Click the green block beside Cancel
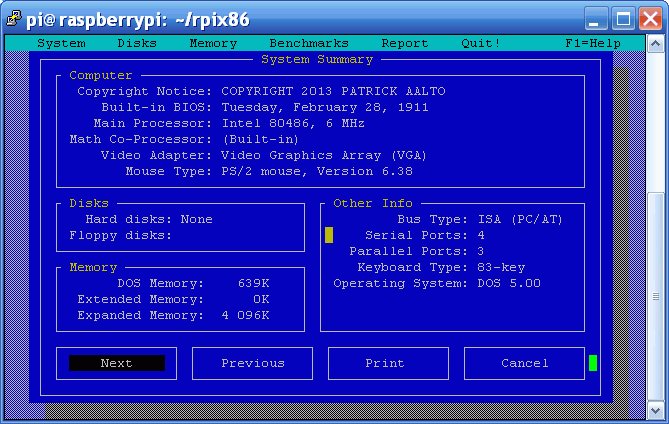This screenshot has width=669, height=424. (593, 363)
